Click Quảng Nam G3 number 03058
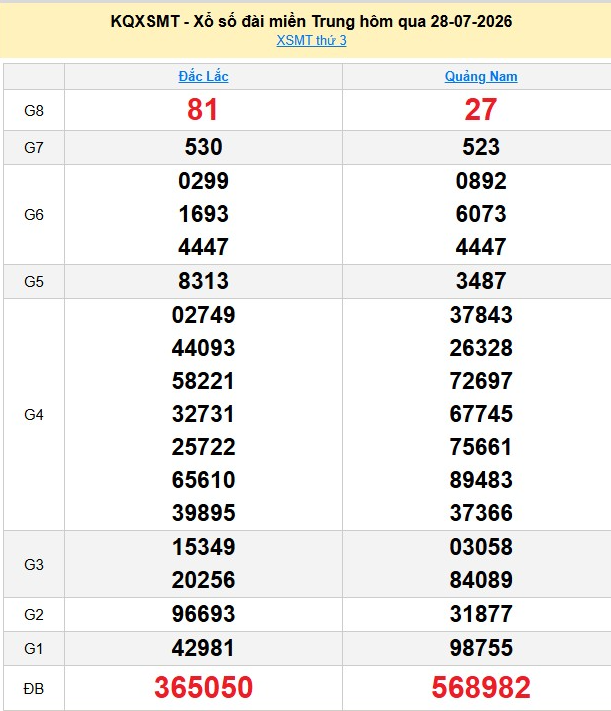Viewport: 611px width, 711px height. point(481,547)
